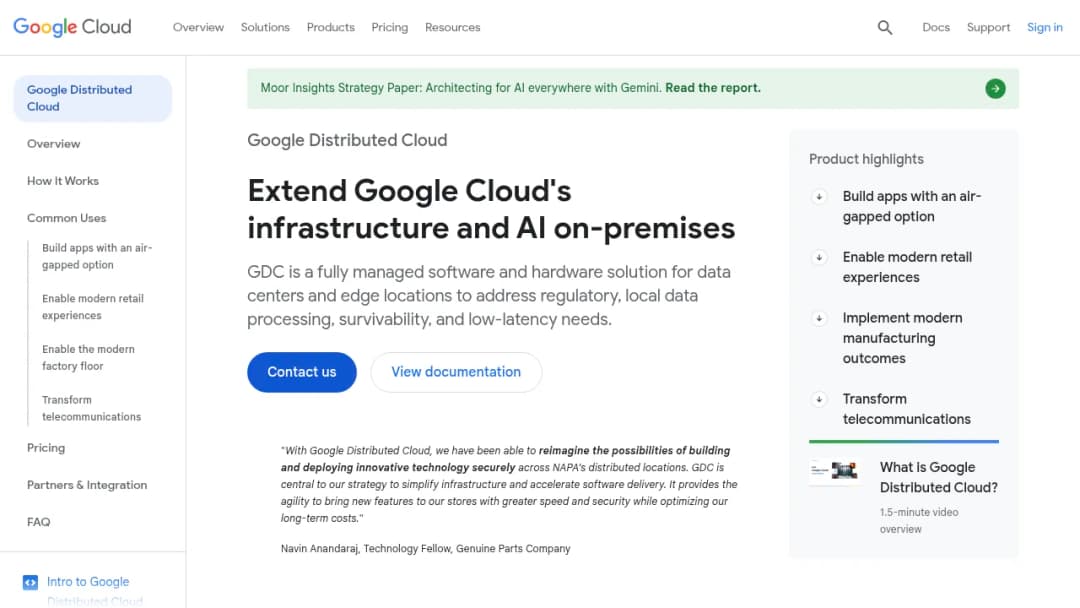Screen dimensions: 1080x608
Task: Expand Enable modern retail experiences highlight
Action: click(x=819, y=258)
